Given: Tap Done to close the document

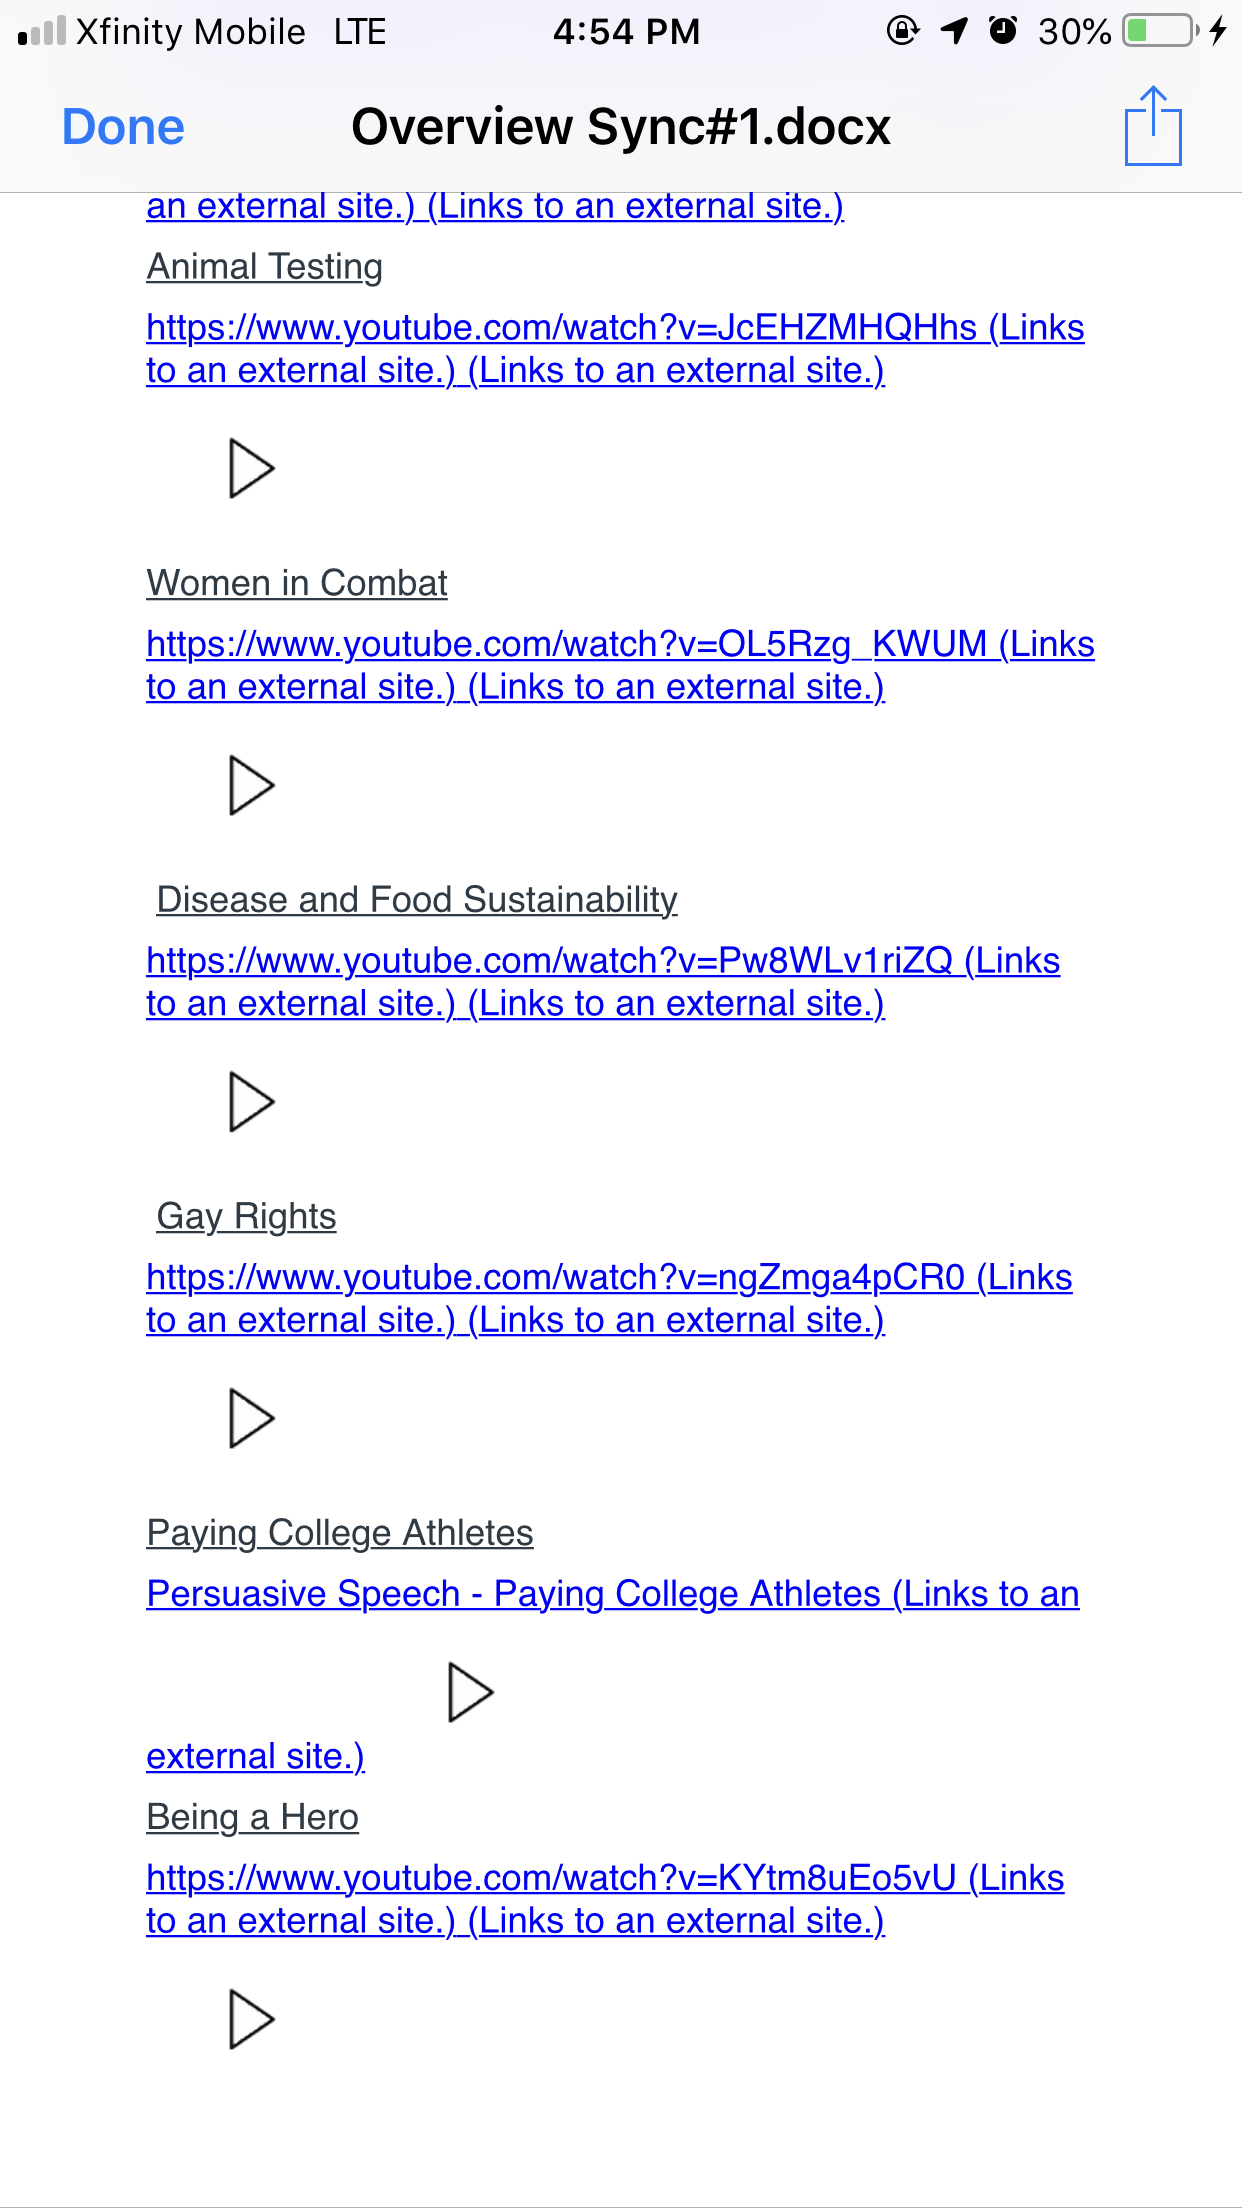Looking at the screenshot, I should [x=123, y=127].
